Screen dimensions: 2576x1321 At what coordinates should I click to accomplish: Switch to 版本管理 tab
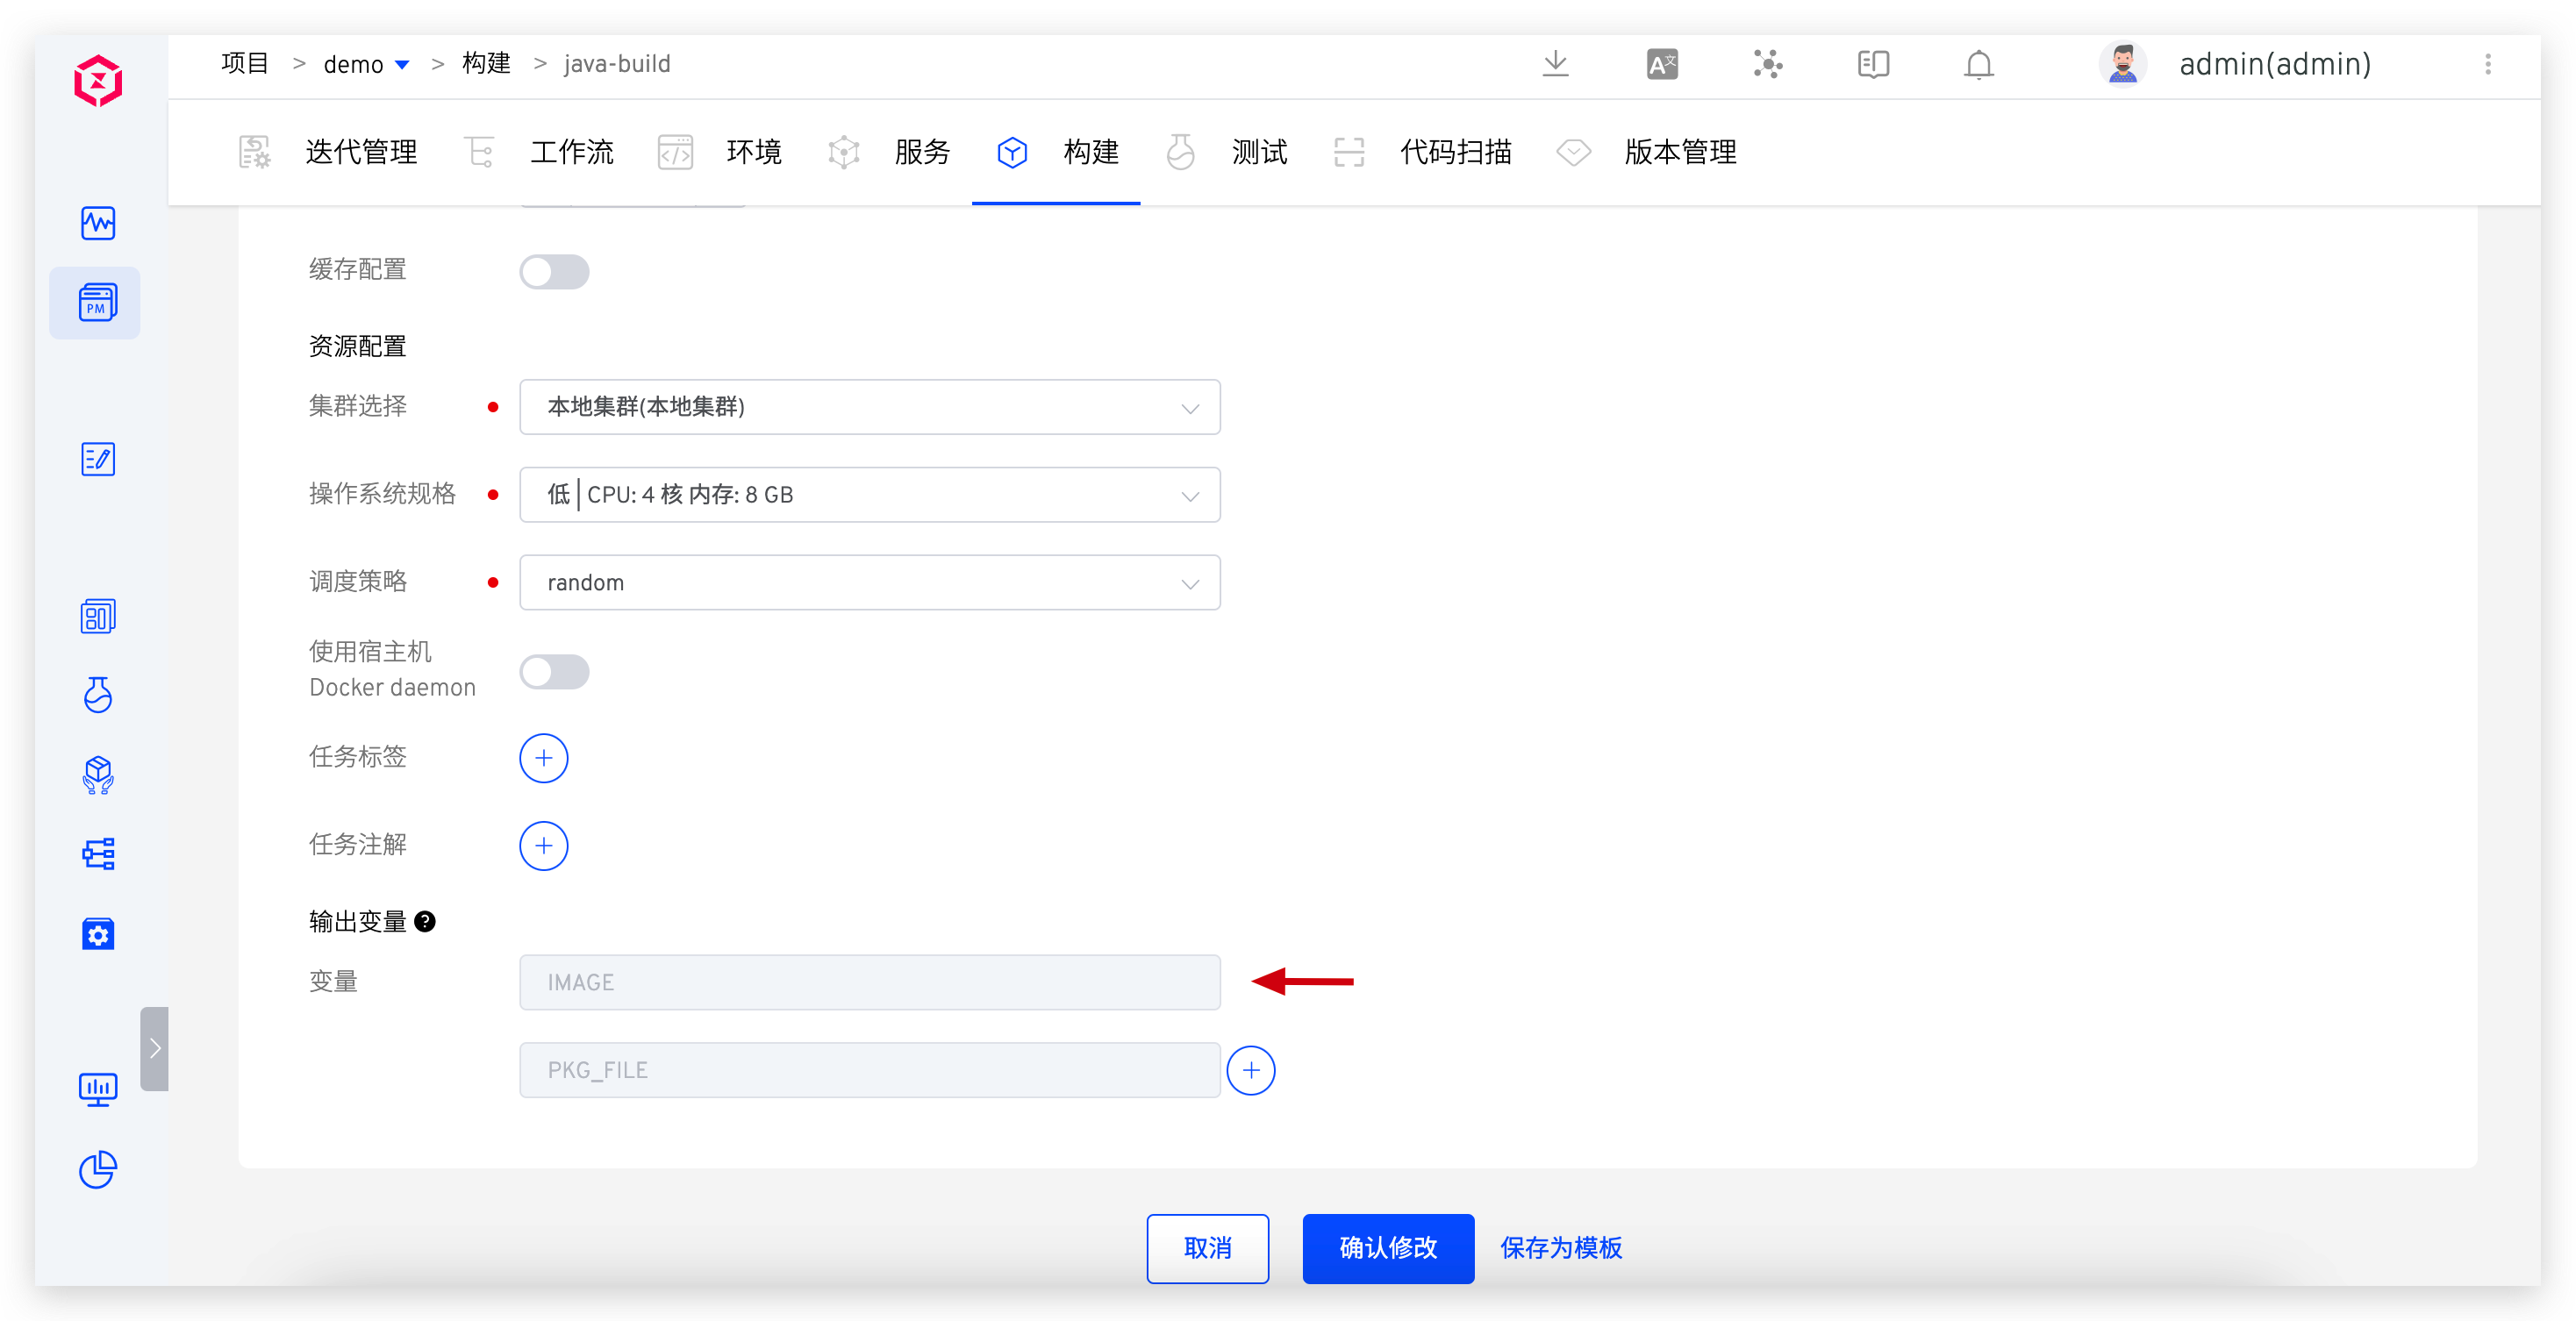click(x=1647, y=152)
